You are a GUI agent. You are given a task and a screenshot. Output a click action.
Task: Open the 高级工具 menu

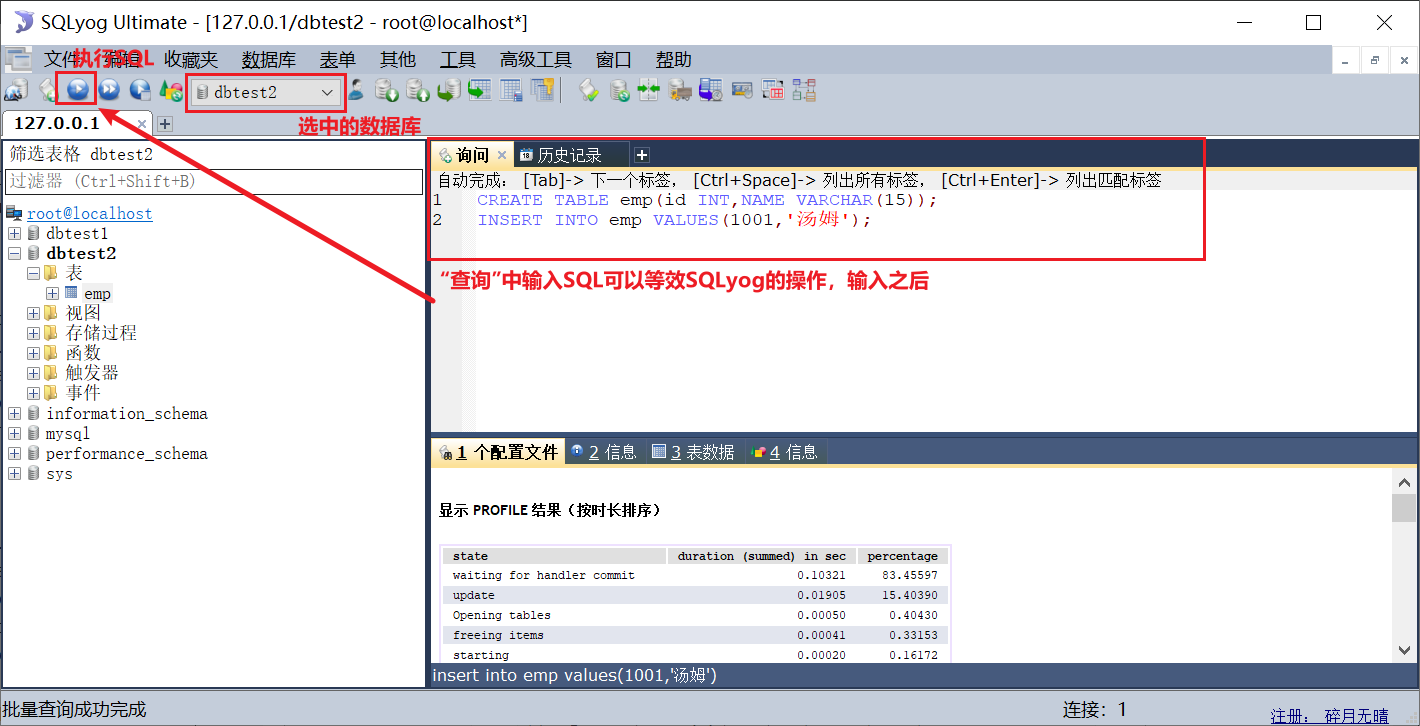pyautogui.click(x=536, y=60)
